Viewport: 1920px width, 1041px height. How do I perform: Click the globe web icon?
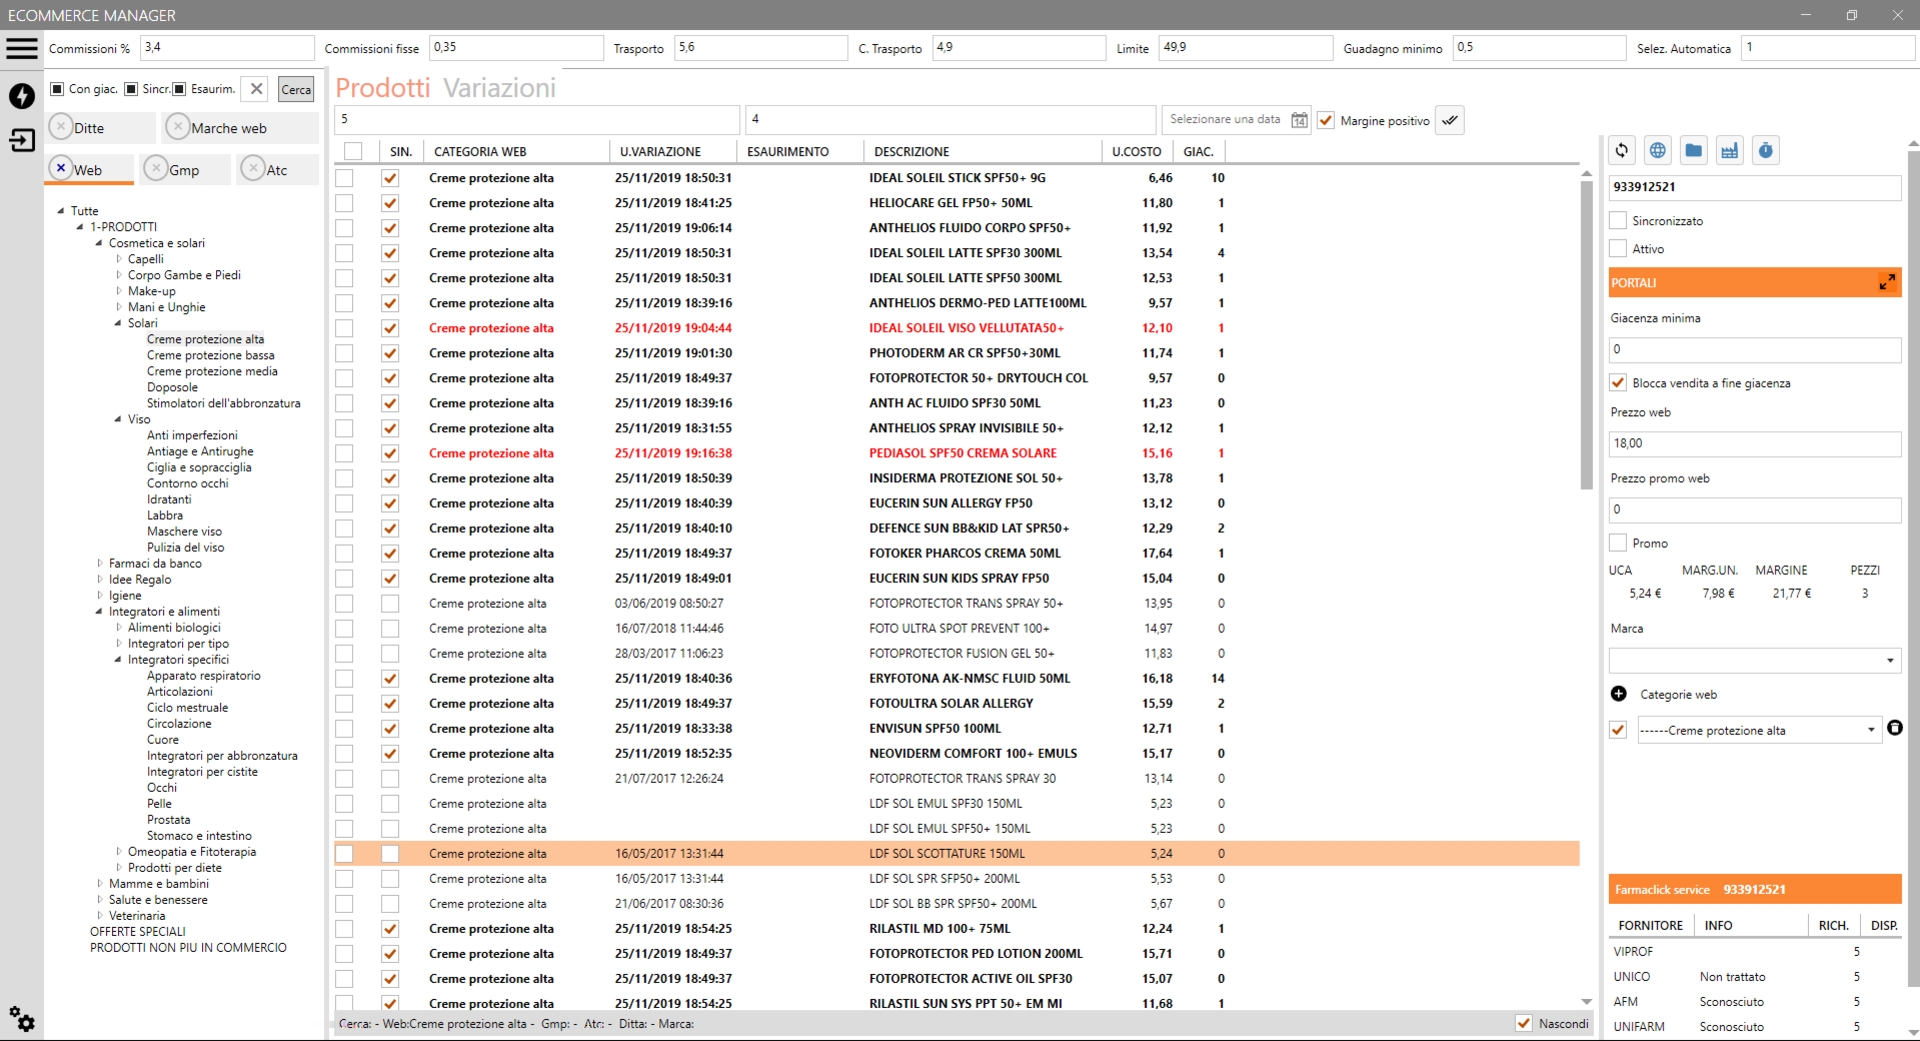(x=1658, y=151)
